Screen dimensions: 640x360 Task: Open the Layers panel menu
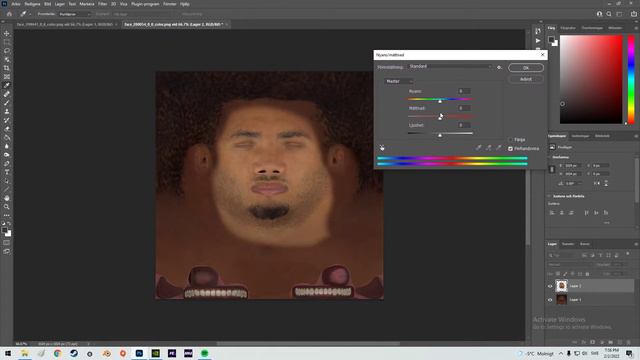tap(636, 244)
